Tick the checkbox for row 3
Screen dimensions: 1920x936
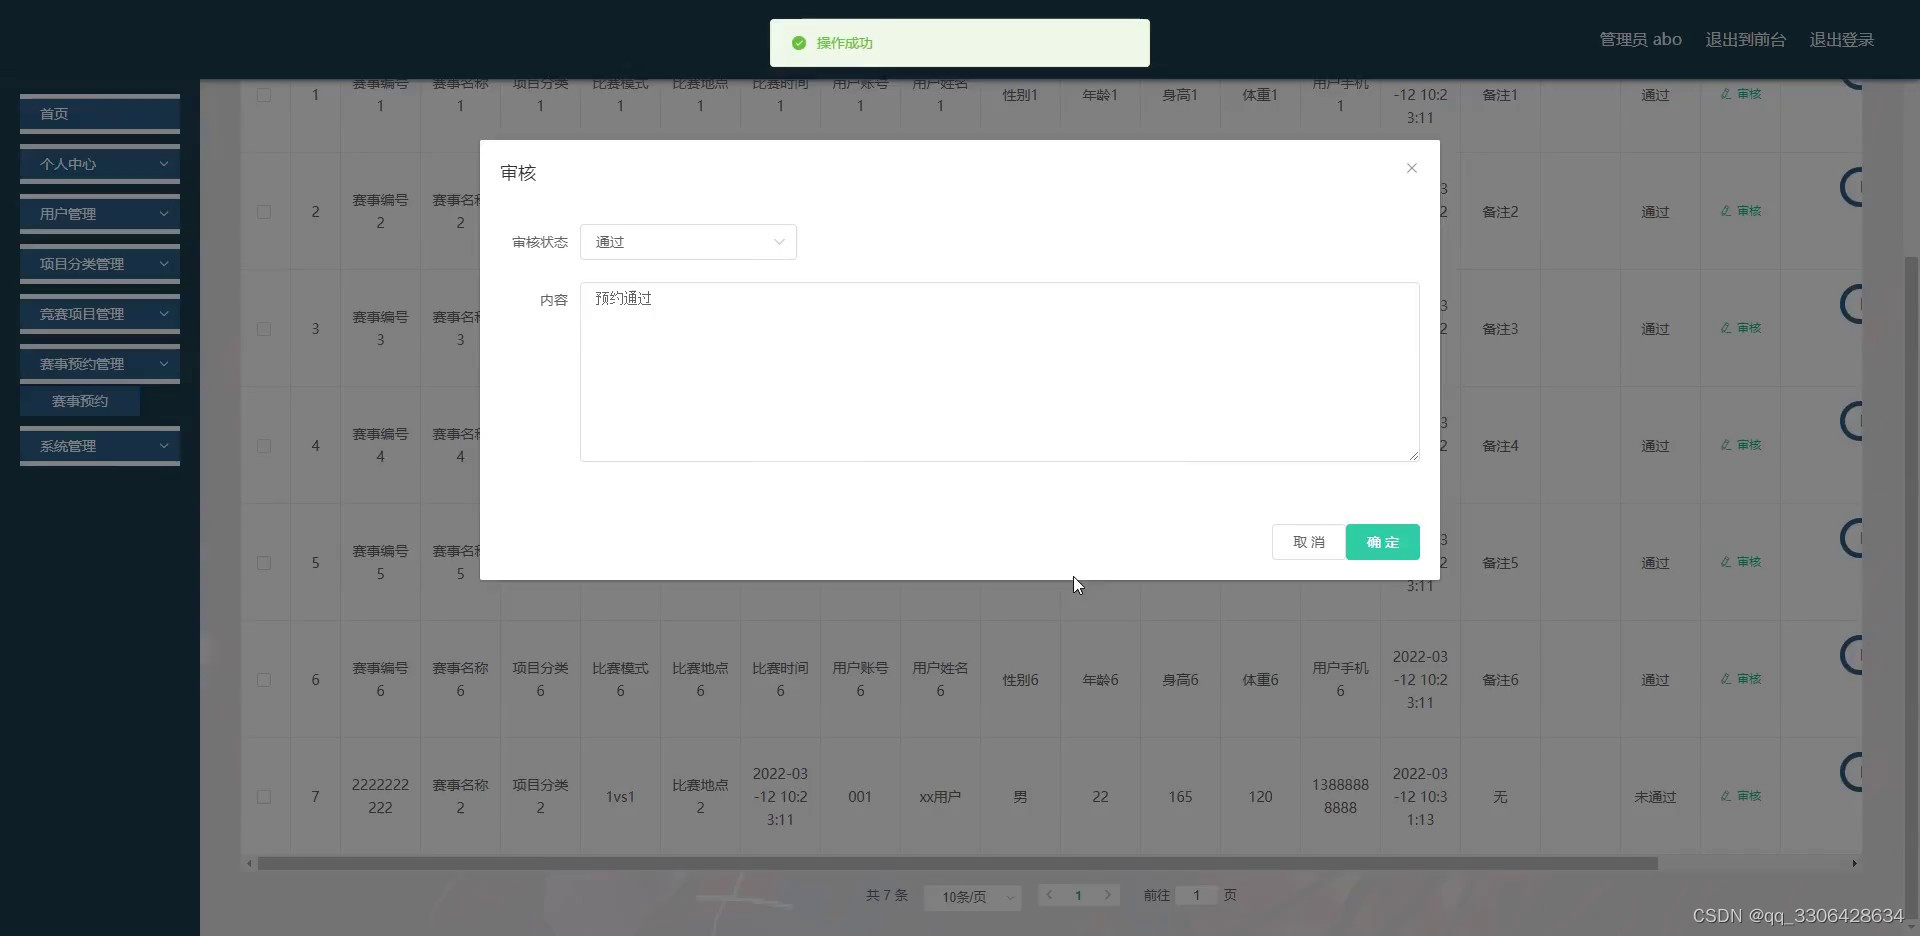tap(264, 329)
